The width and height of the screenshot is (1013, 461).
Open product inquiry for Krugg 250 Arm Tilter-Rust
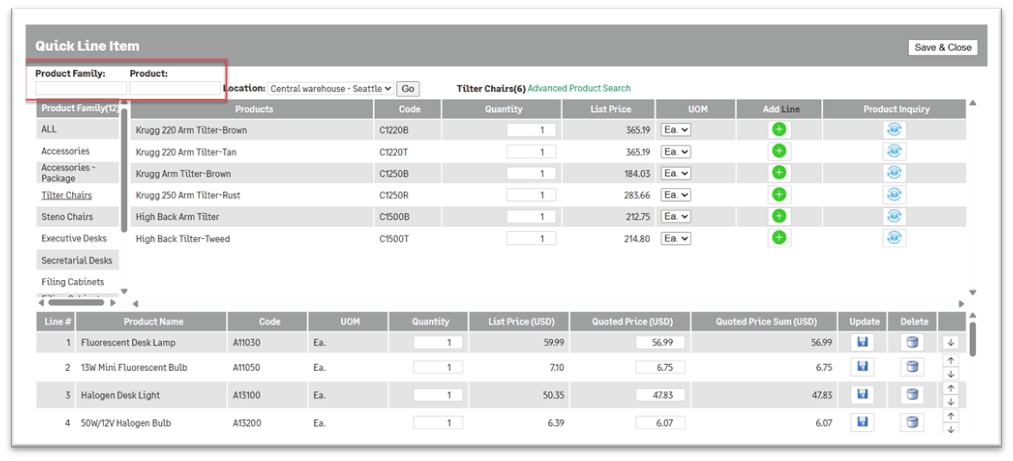894,195
